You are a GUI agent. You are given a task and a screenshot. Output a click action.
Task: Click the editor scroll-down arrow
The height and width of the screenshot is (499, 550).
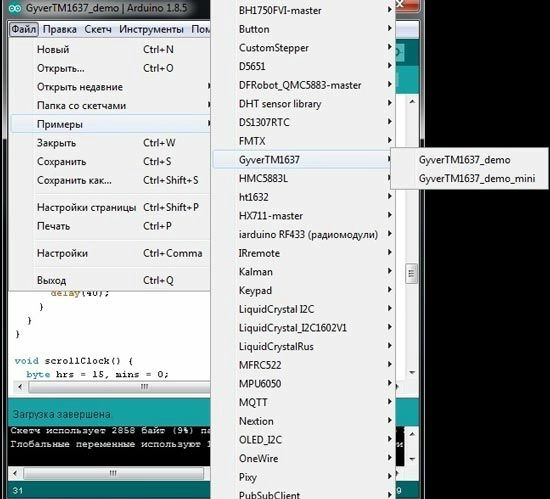pos(412,372)
